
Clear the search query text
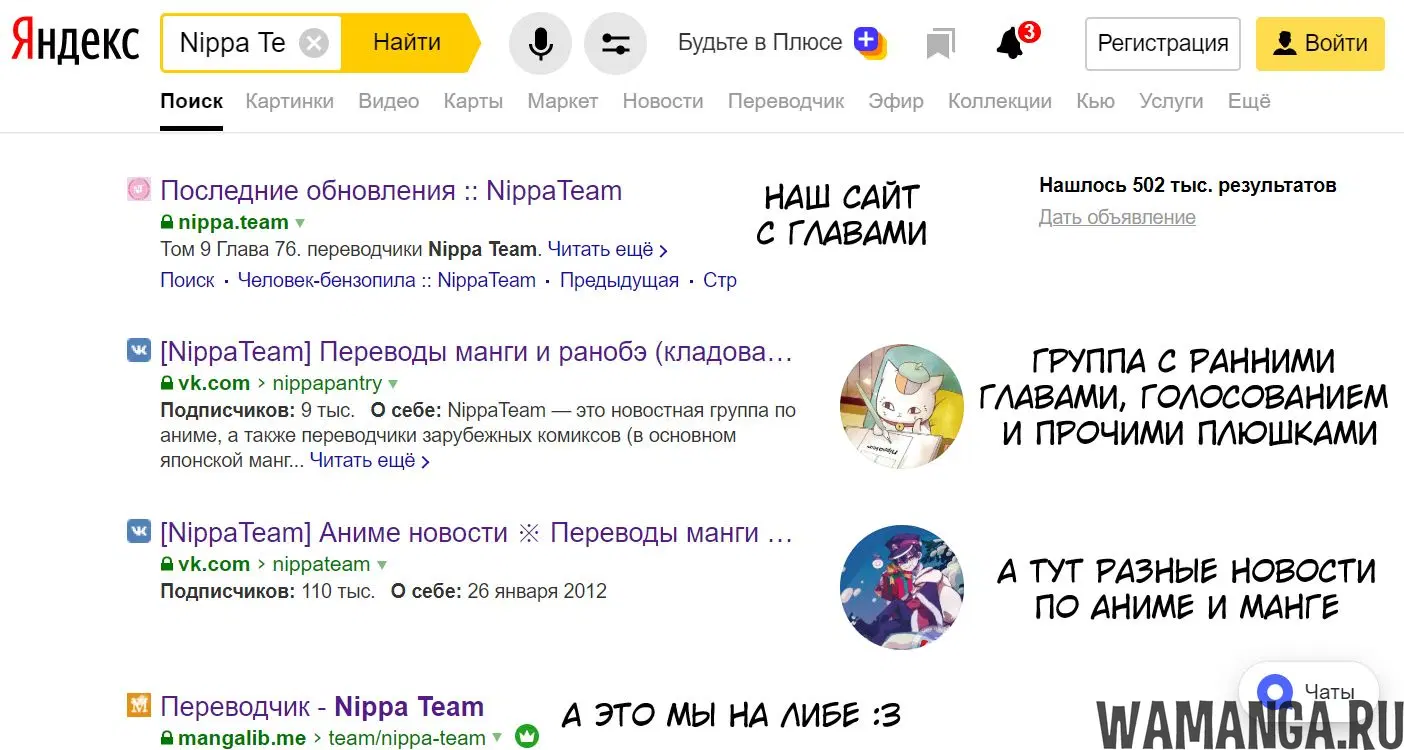pos(314,43)
